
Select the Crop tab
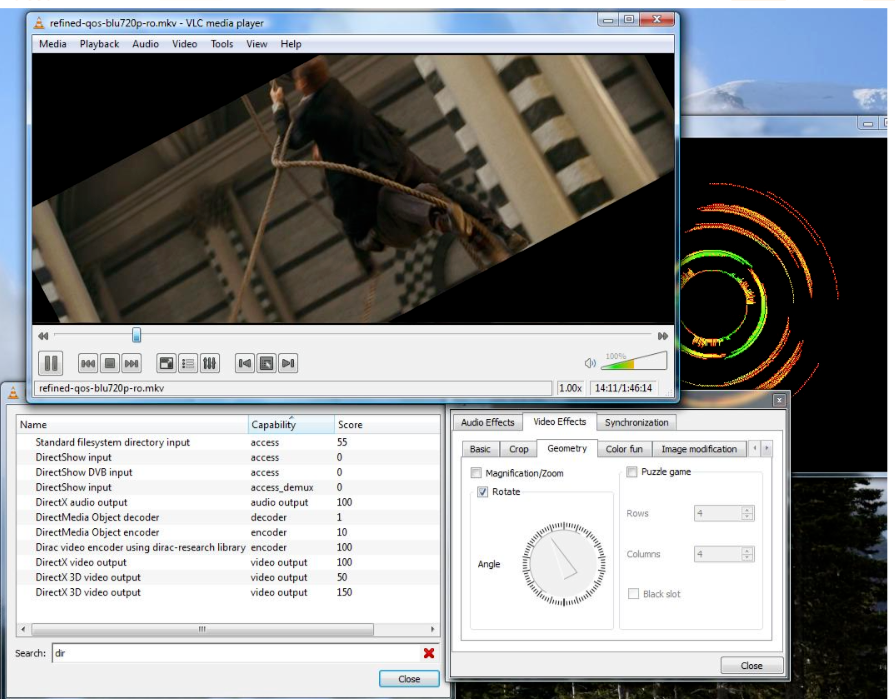pos(518,449)
